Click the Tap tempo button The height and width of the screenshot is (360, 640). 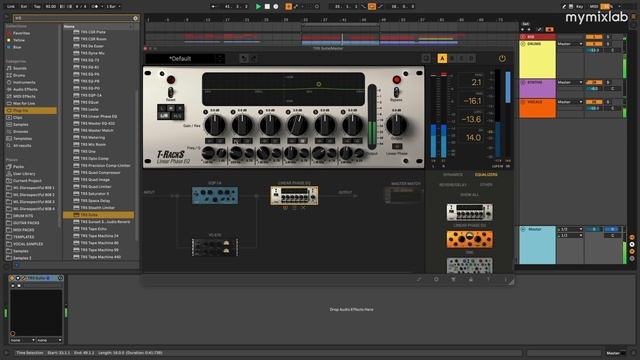pyautogui.click(x=37, y=7)
